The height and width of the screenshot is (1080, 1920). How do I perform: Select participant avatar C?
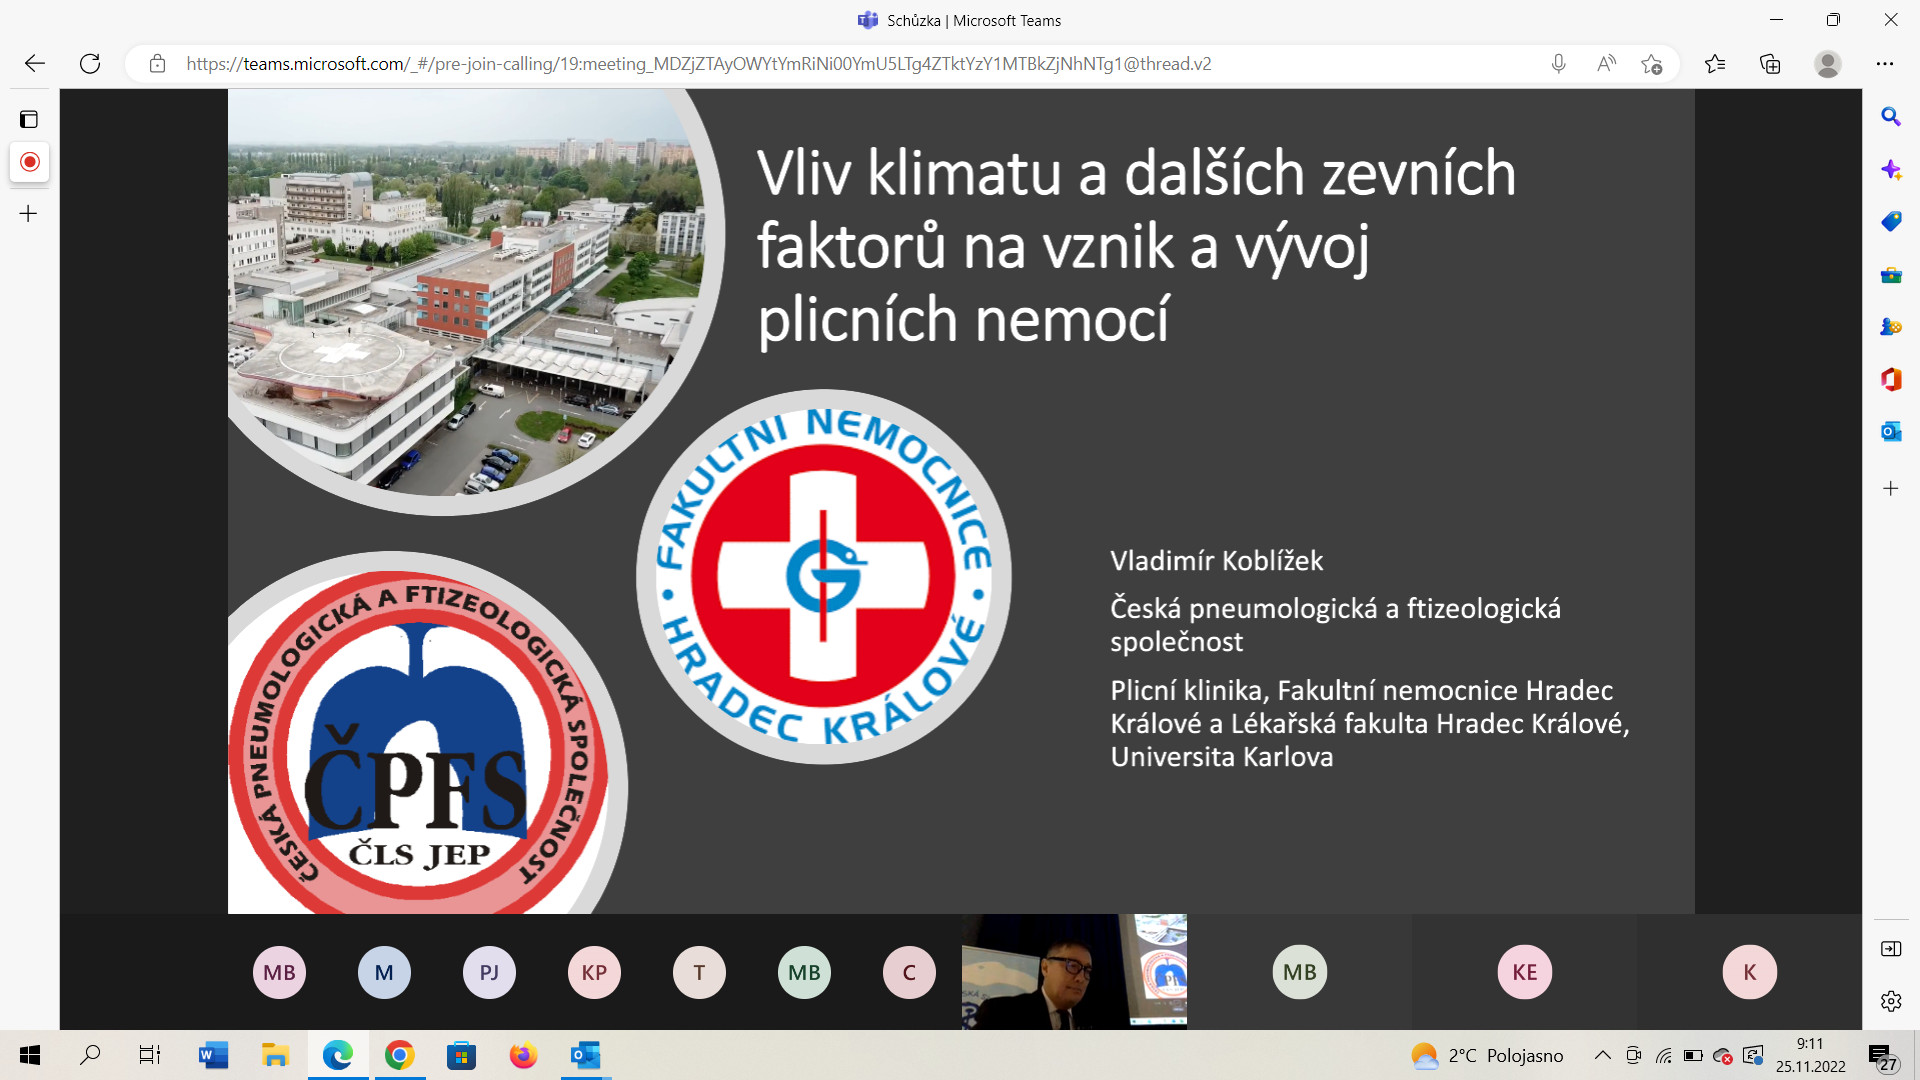tap(909, 972)
